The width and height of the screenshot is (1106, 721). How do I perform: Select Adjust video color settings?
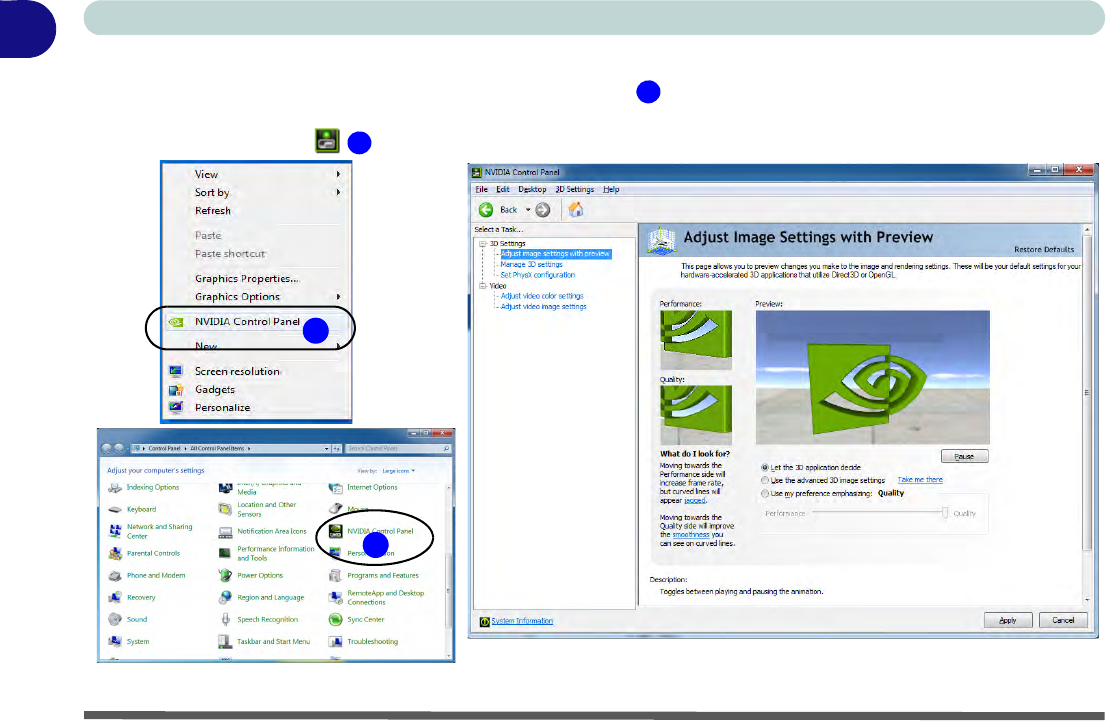(542, 296)
